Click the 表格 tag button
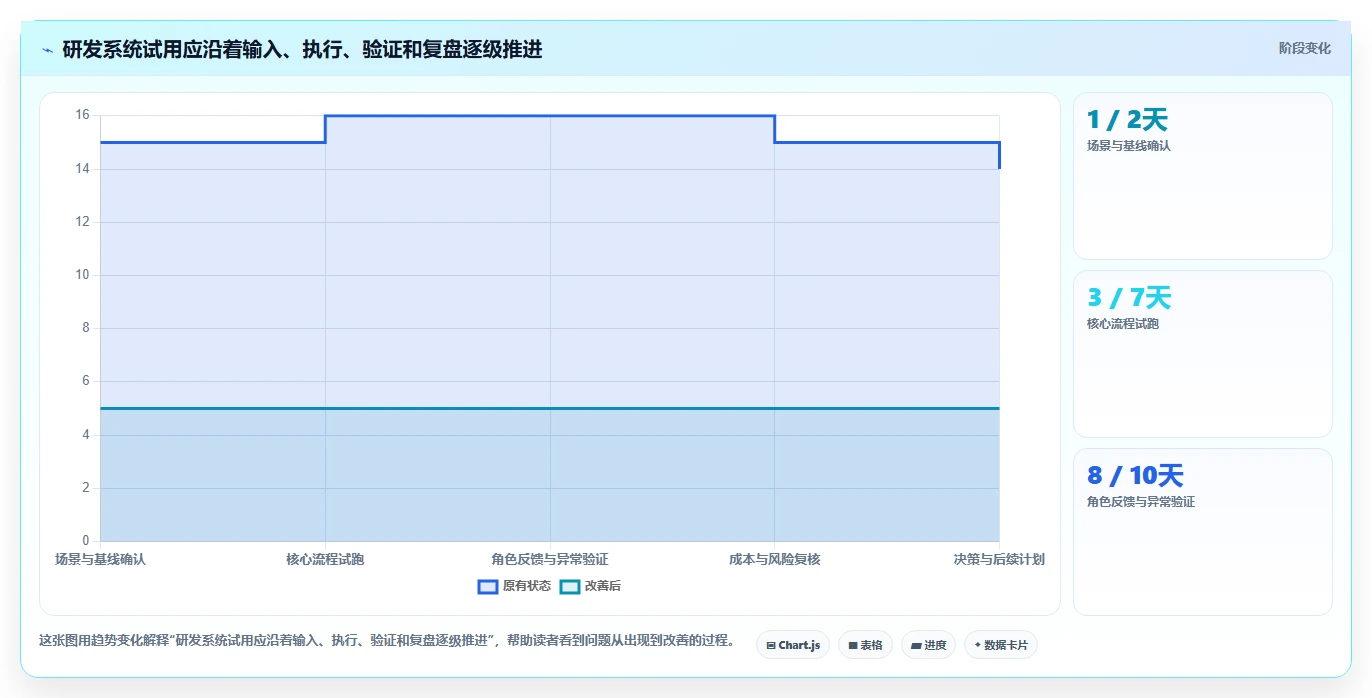The width and height of the screenshot is (1372, 698). pos(865,645)
